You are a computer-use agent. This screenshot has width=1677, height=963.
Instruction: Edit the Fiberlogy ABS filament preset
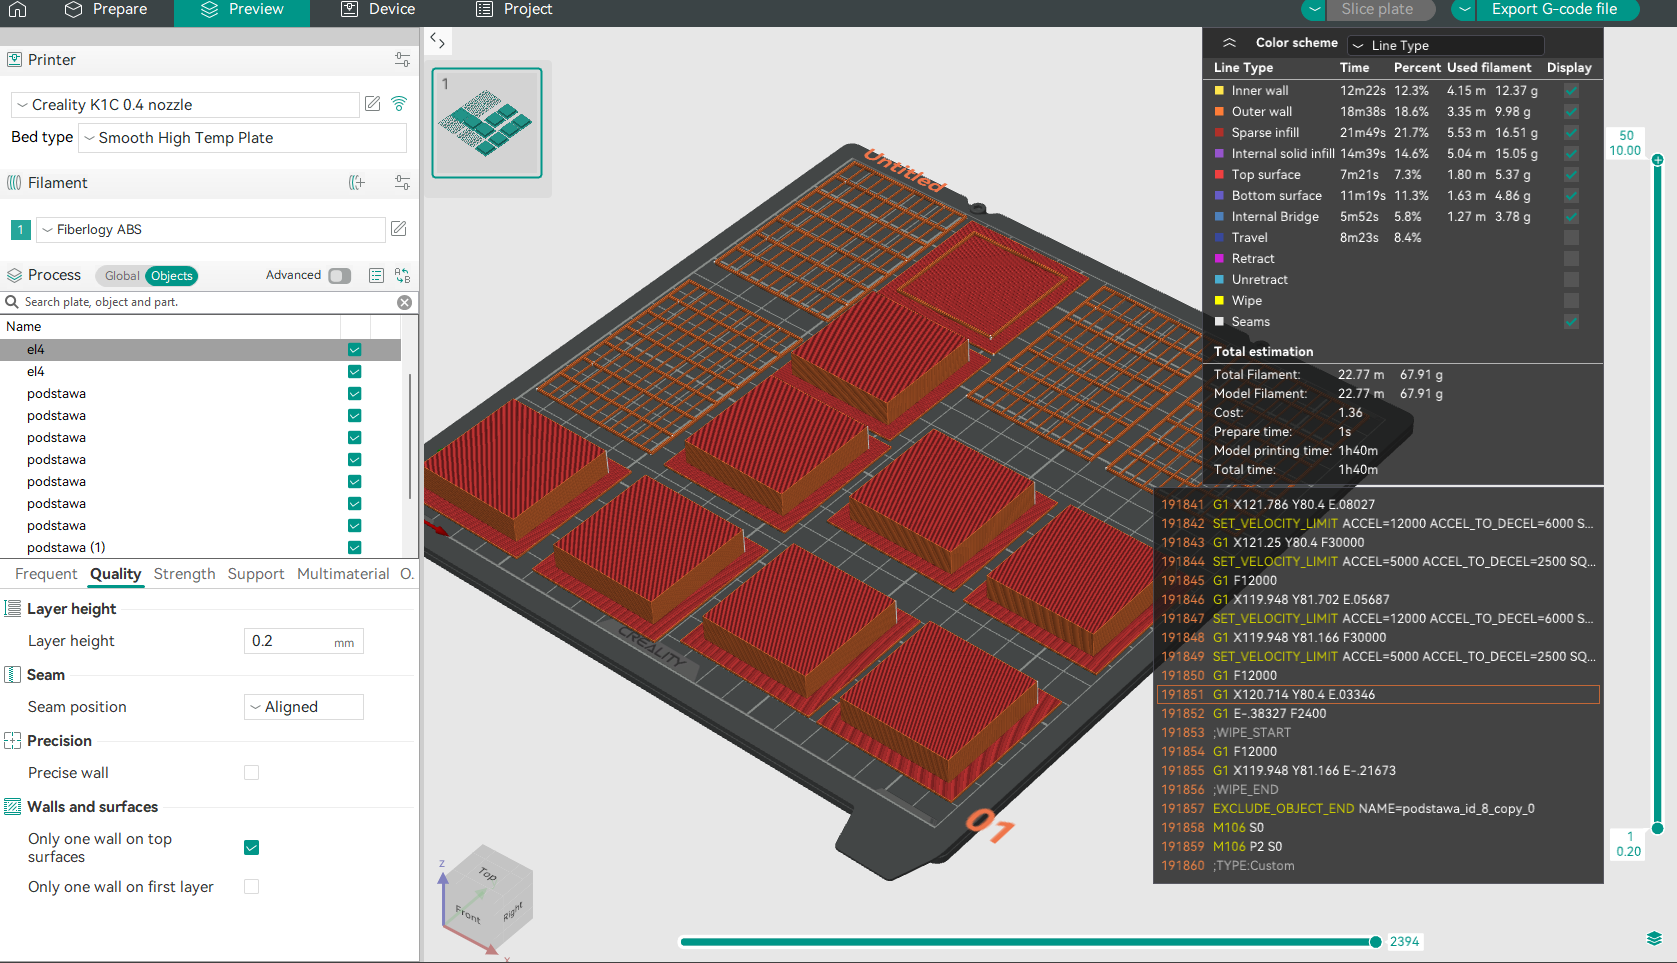point(398,229)
